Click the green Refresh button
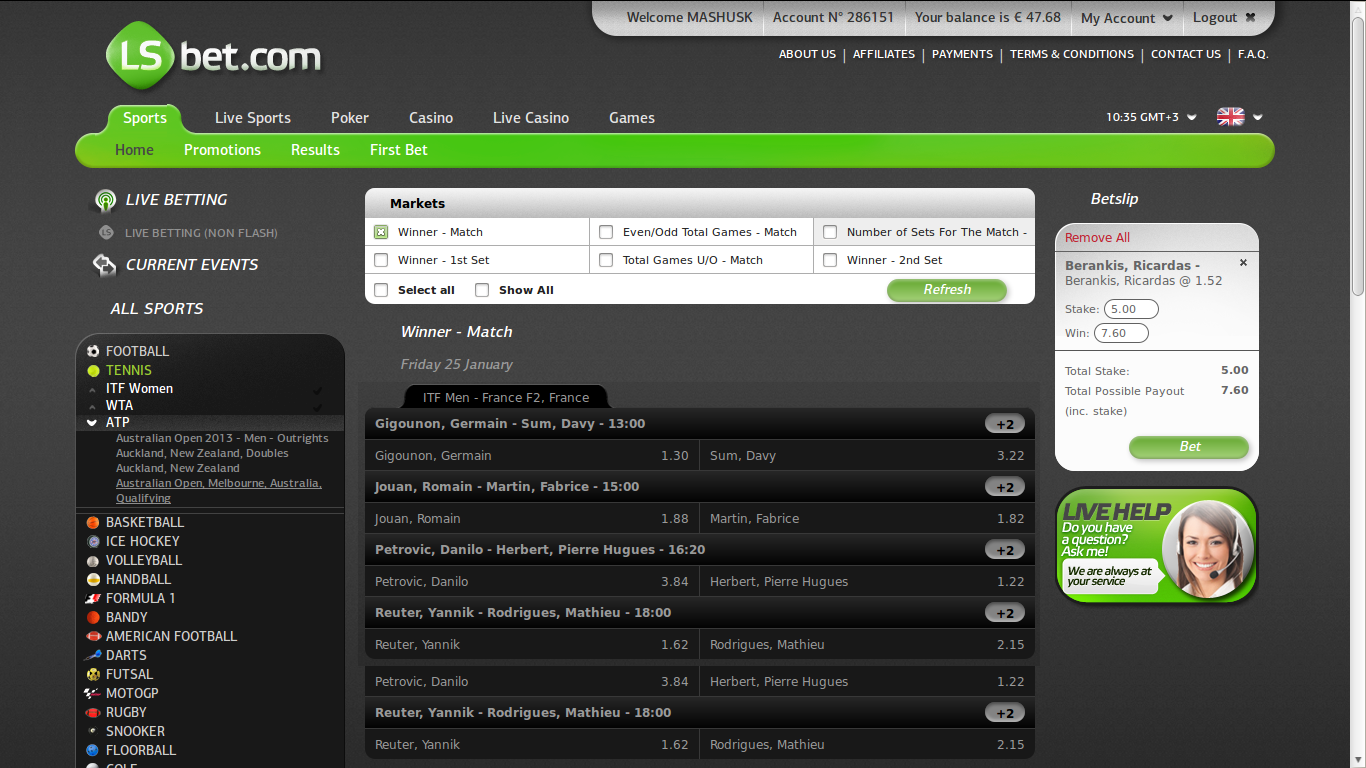The image size is (1366, 768). pos(947,290)
